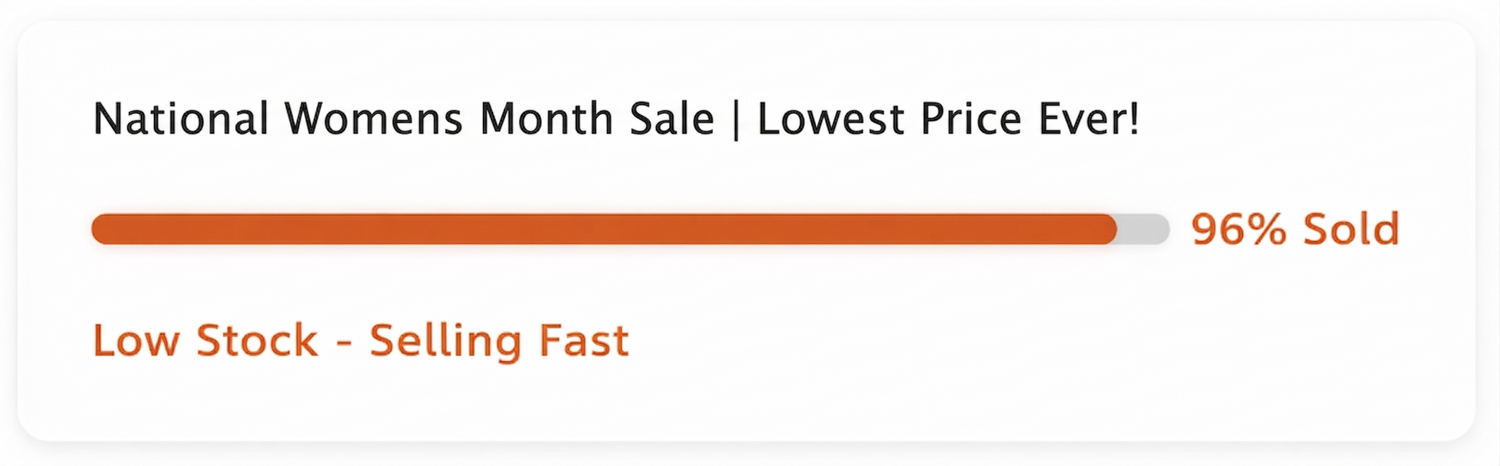Select the word "Stock" in the orange notice
The image size is (1500, 466).
[256, 341]
